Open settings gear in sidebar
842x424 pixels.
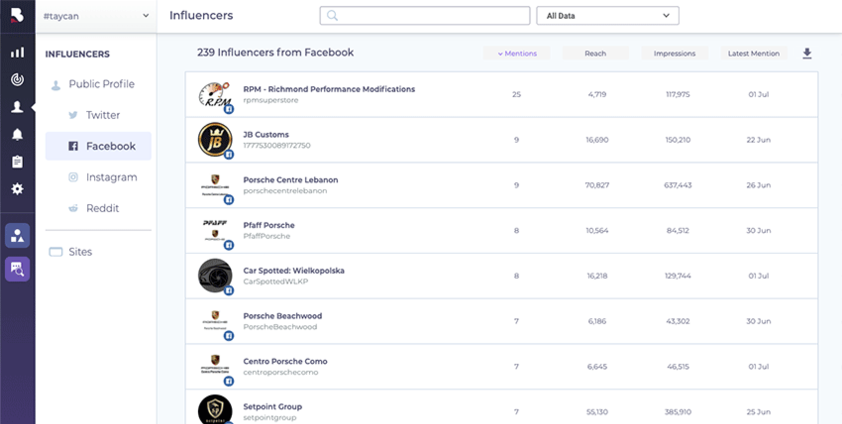click(17, 189)
